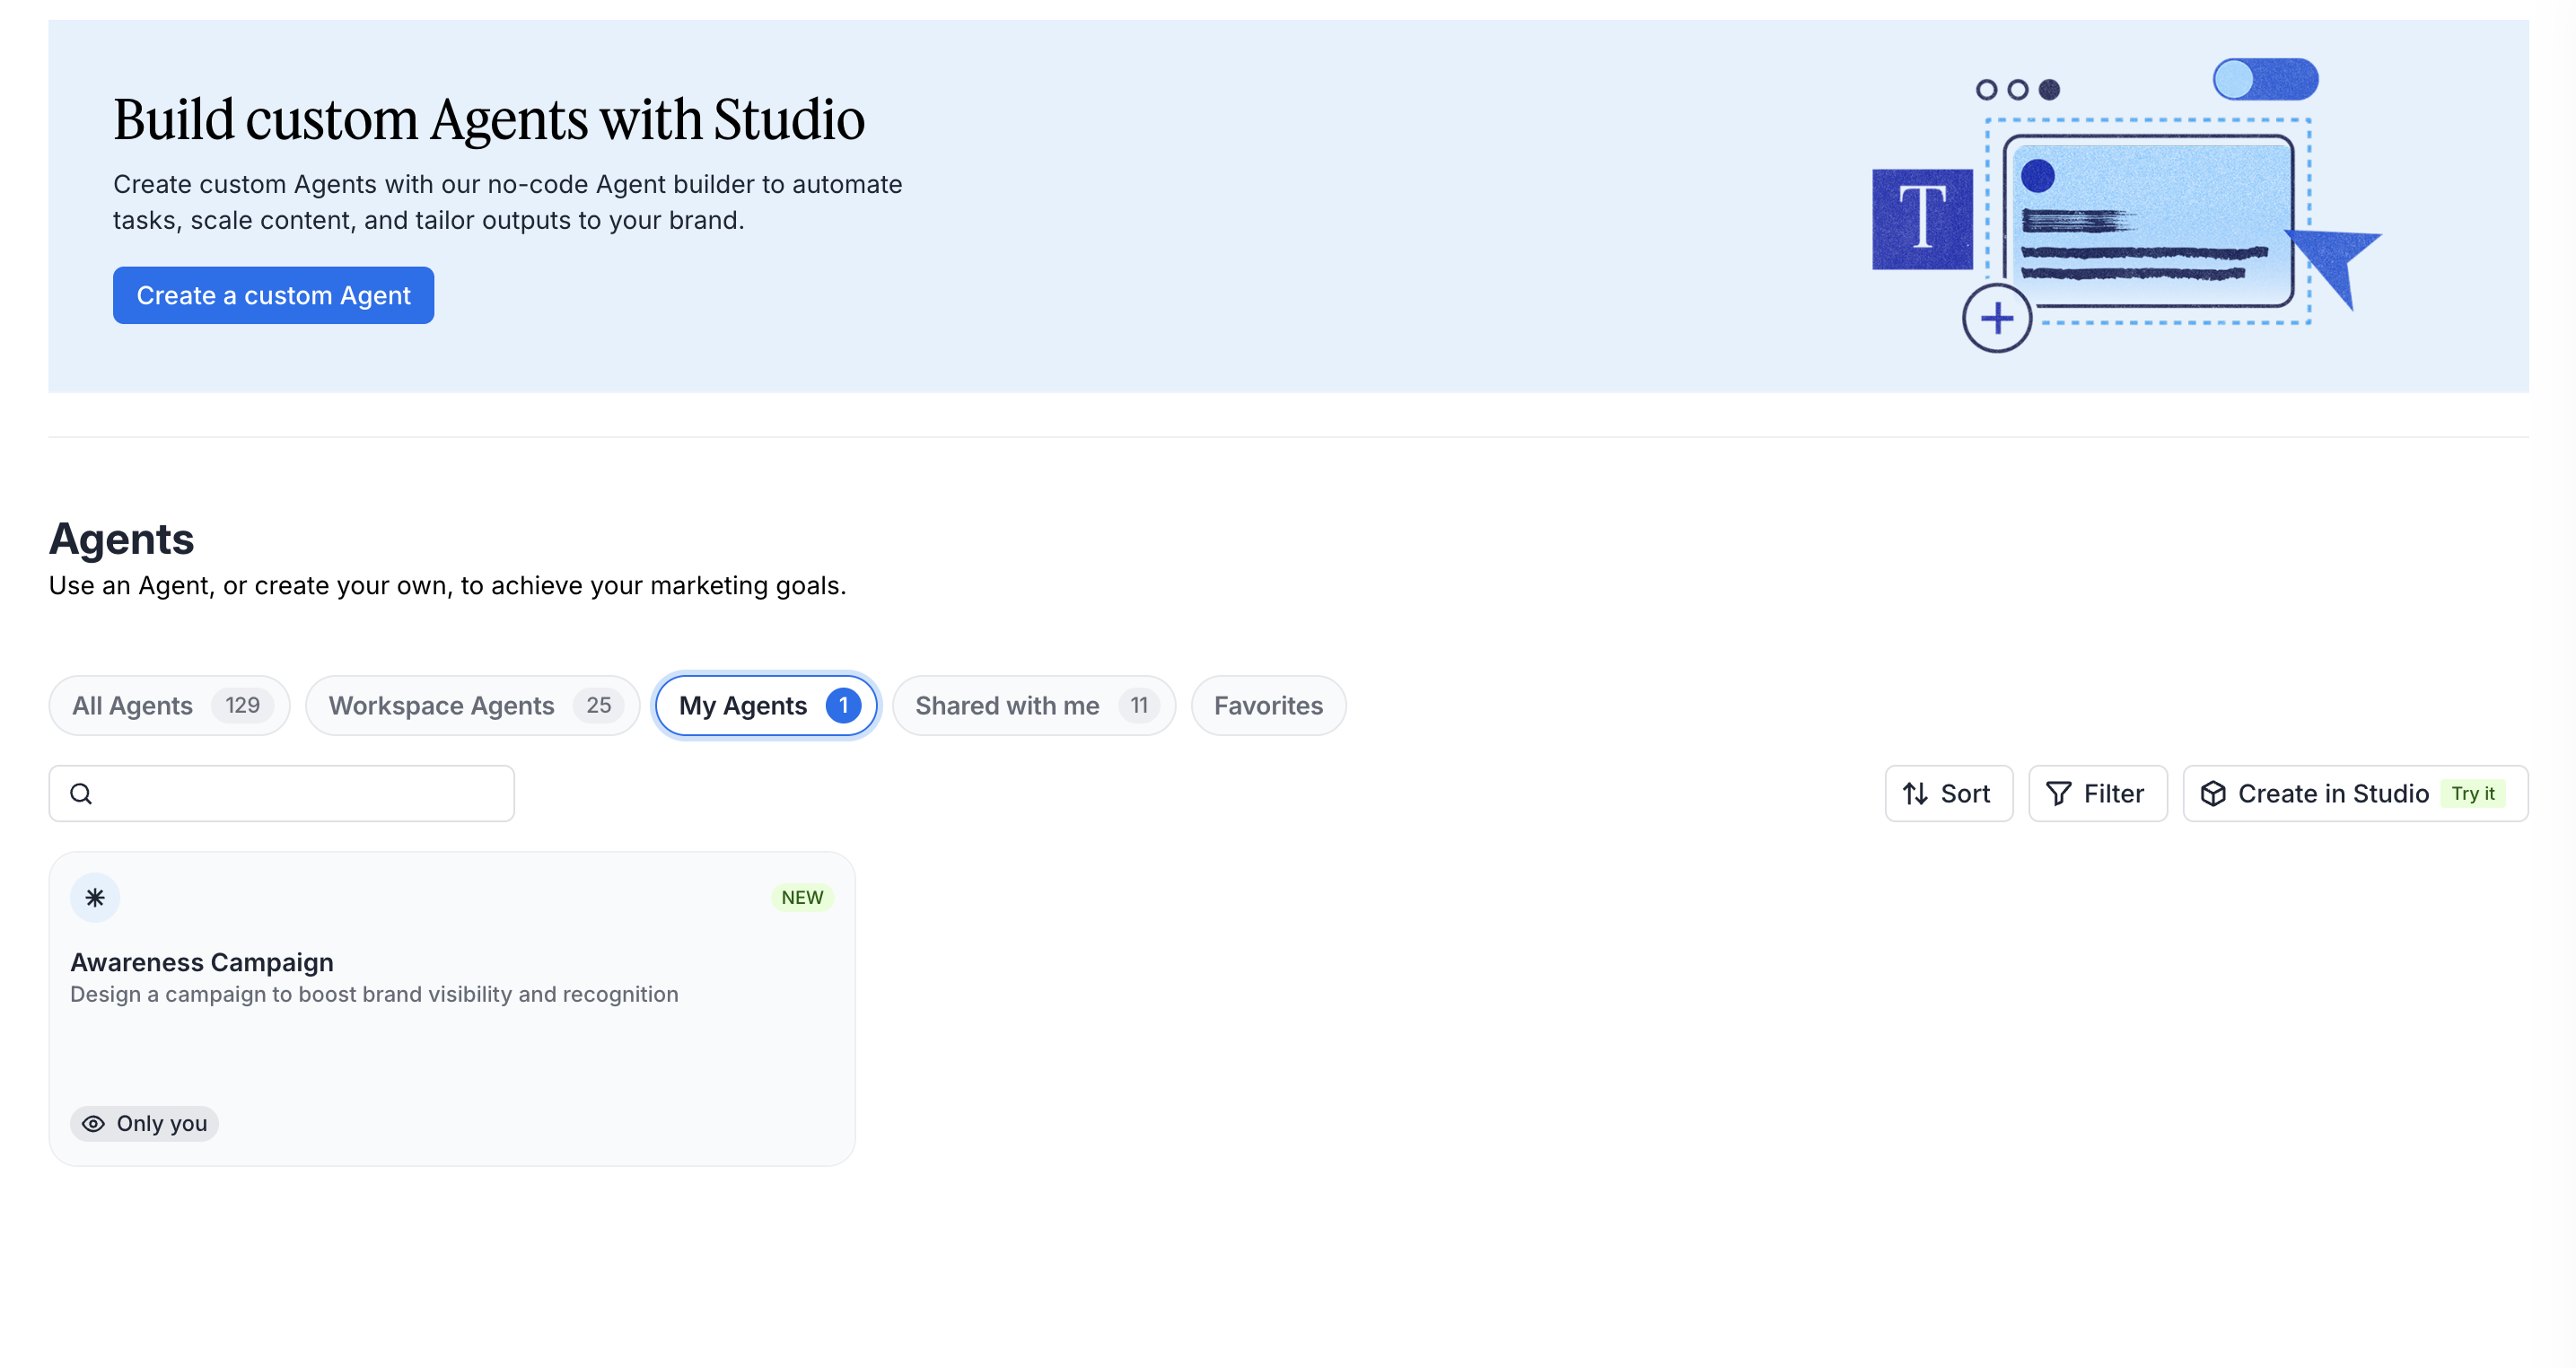Click the search magnifier icon
This screenshot has height=1368, width=2576.
coord(81,794)
